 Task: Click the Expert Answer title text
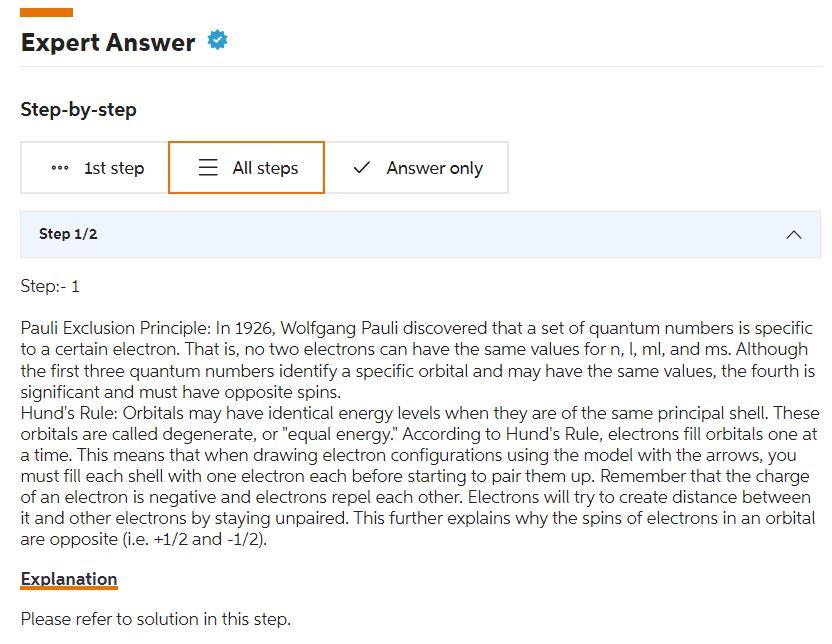click(x=106, y=42)
